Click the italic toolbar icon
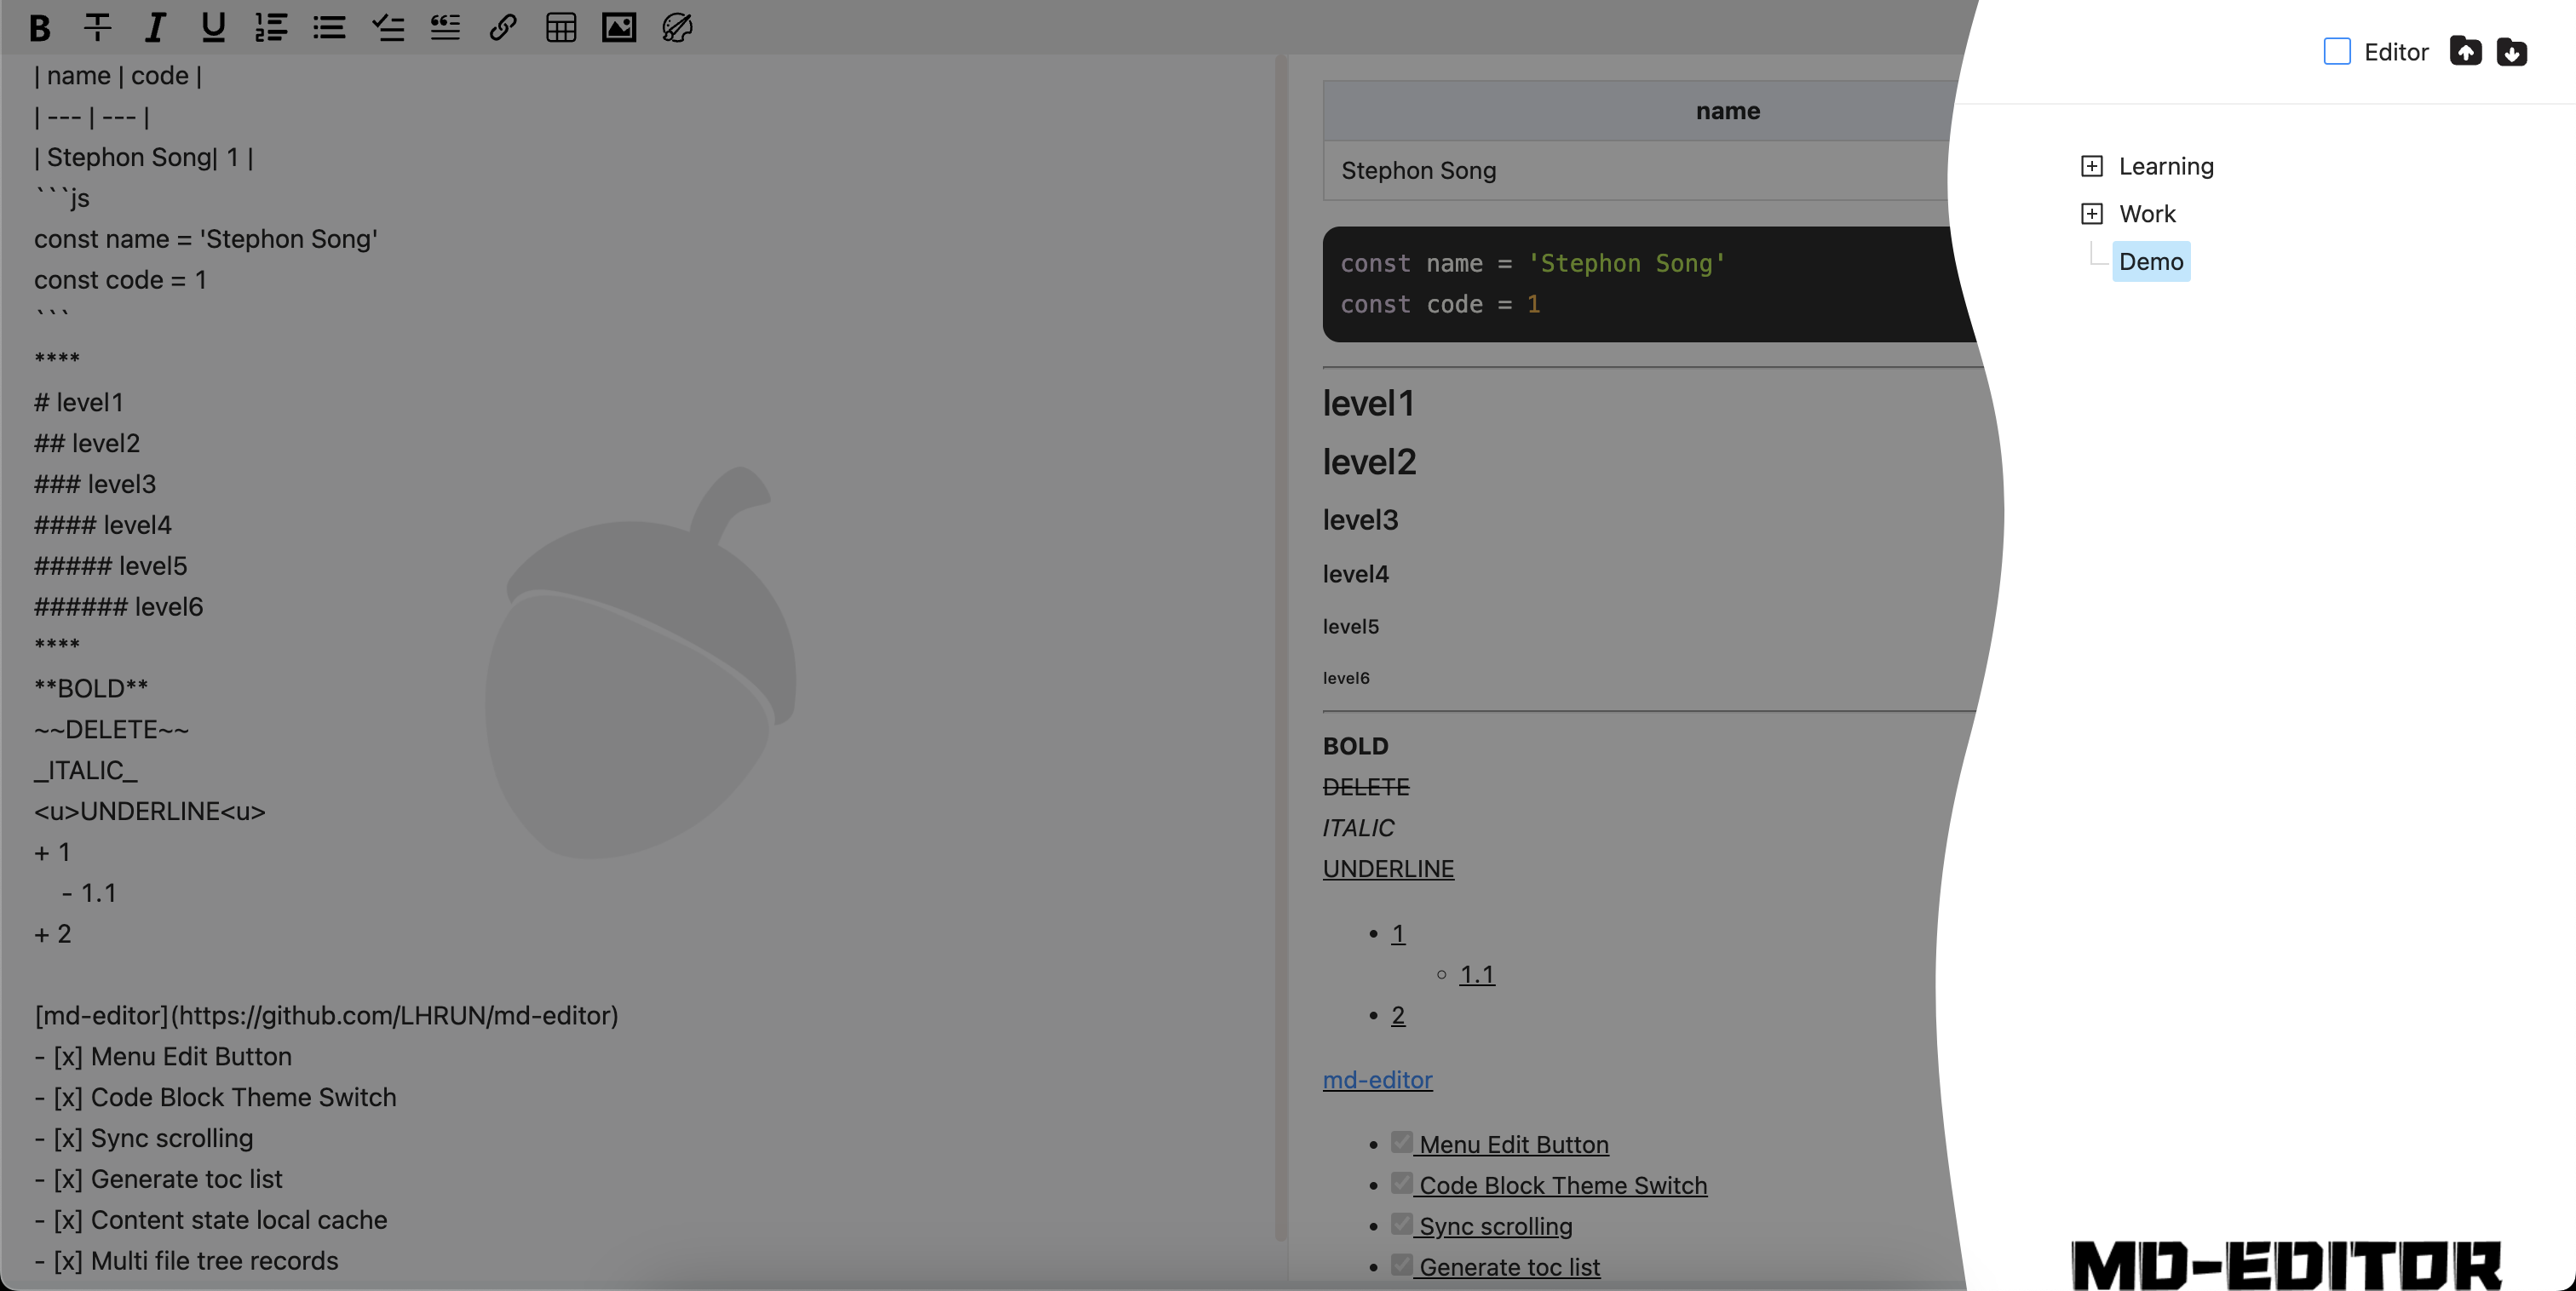Screen dimensions: 2576x1291 click(155, 27)
